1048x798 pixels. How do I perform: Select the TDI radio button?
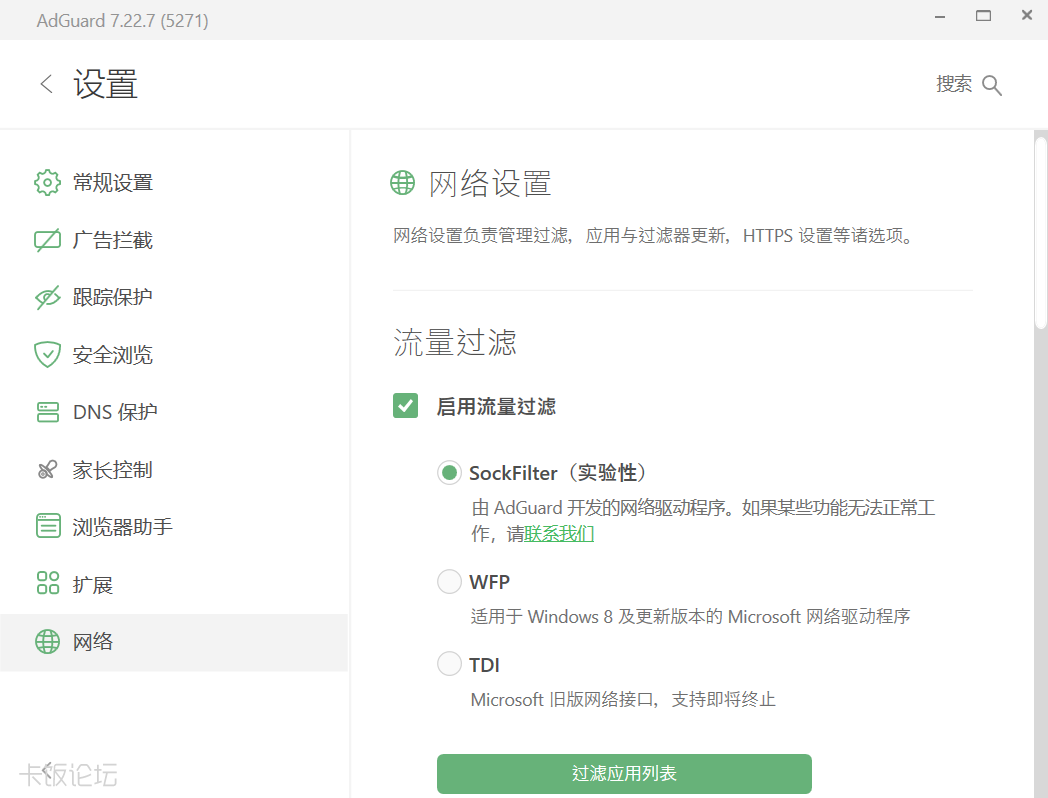(449, 664)
